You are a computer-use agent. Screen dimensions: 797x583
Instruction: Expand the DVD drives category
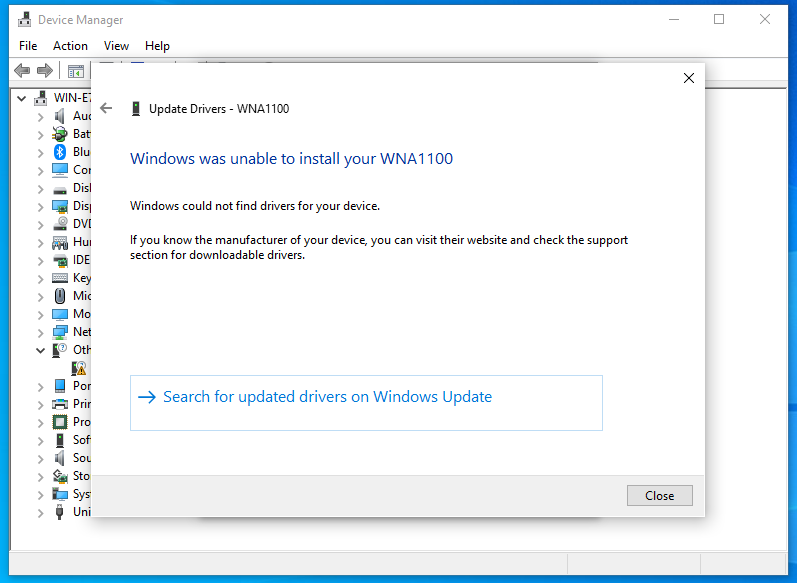(x=41, y=225)
